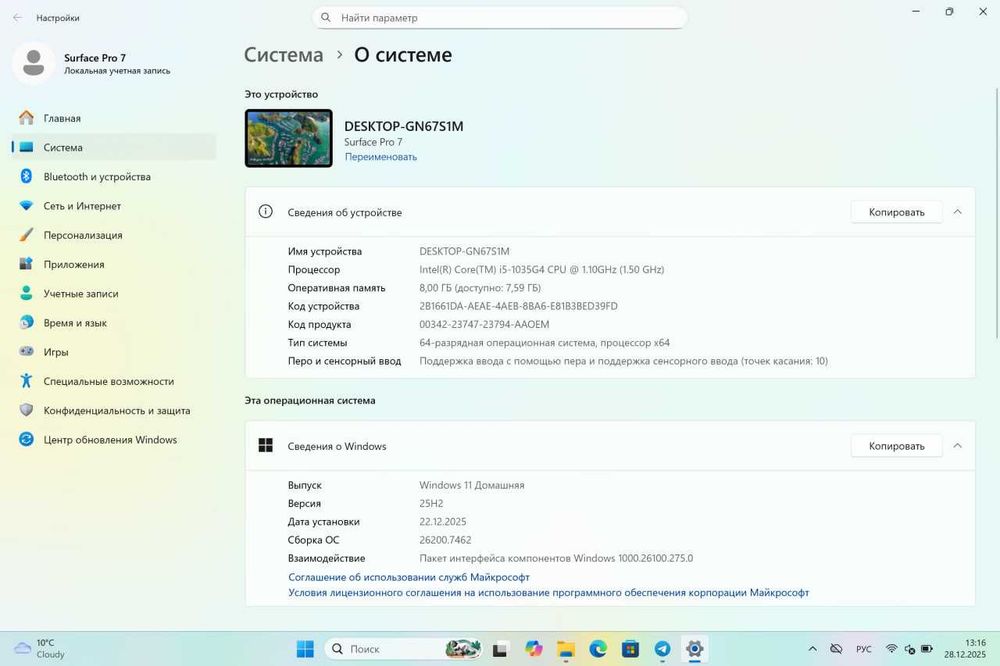Click the cloud sync-off tray icon
Screen dimensions: 1000x666
pyautogui.click(x=836, y=649)
